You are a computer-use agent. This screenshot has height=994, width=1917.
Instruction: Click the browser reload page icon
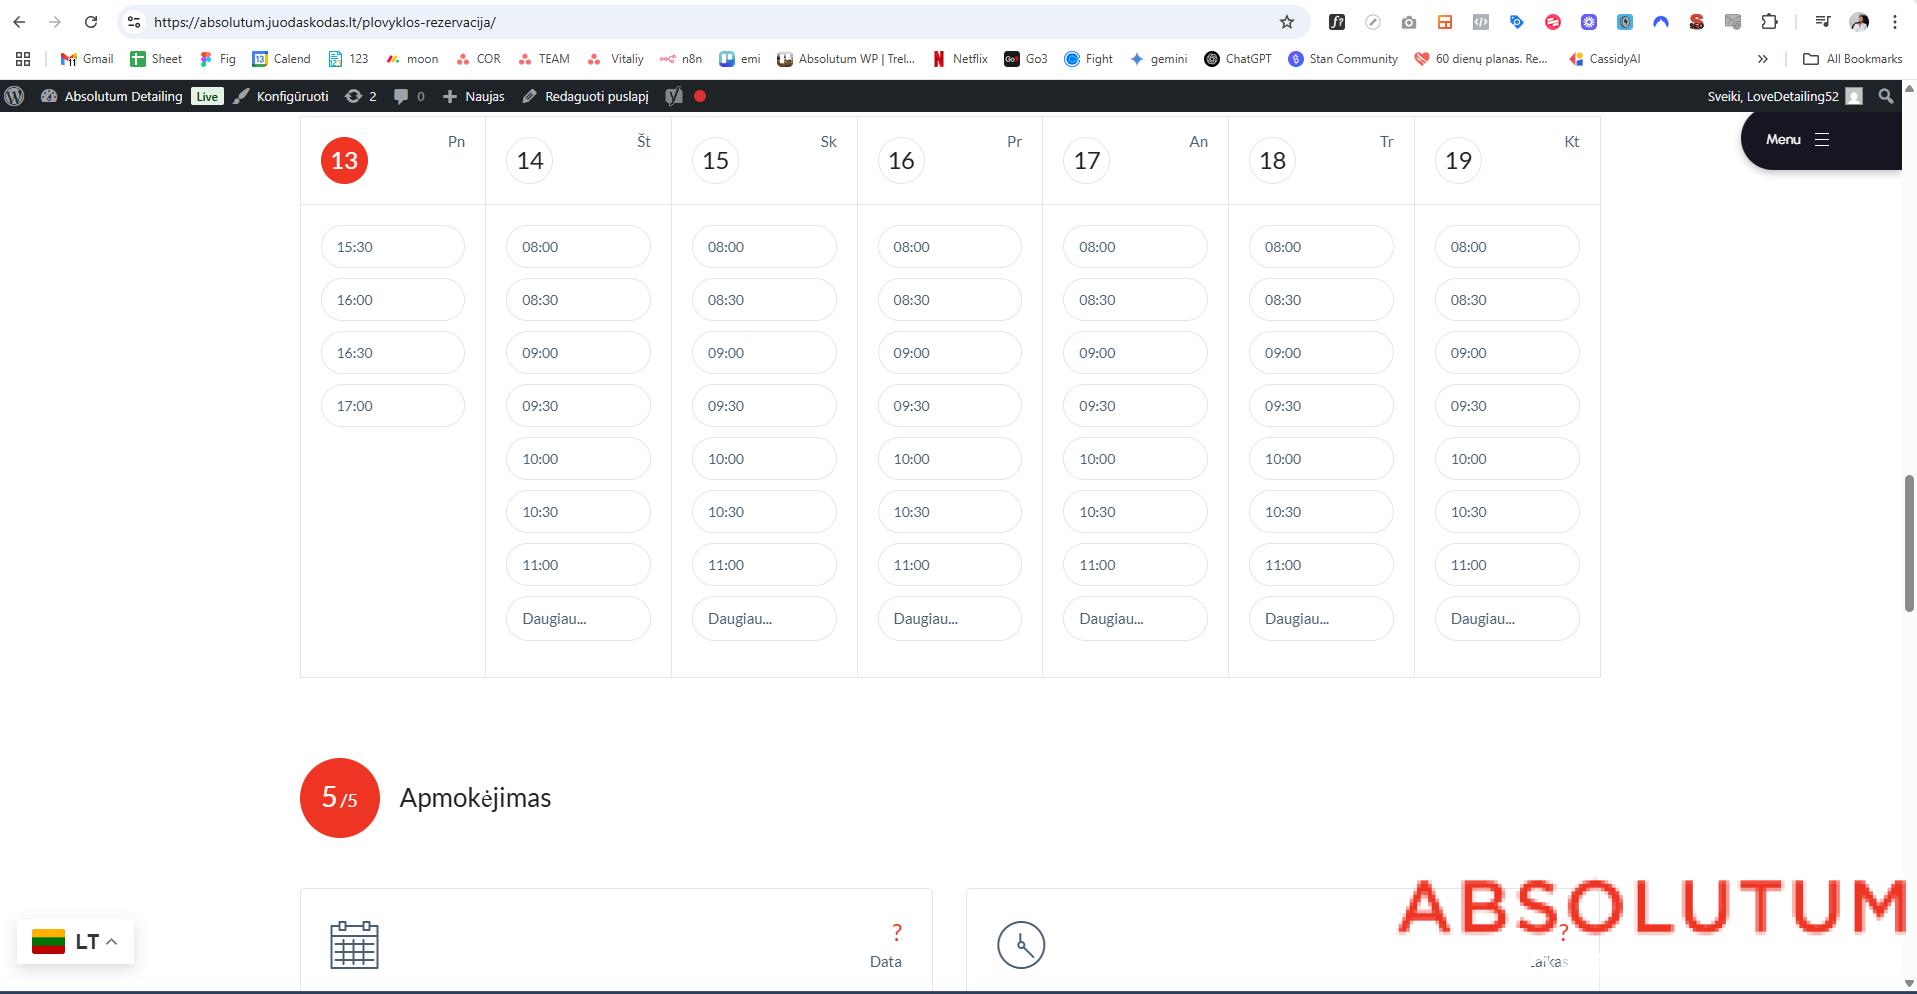tap(91, 22)
